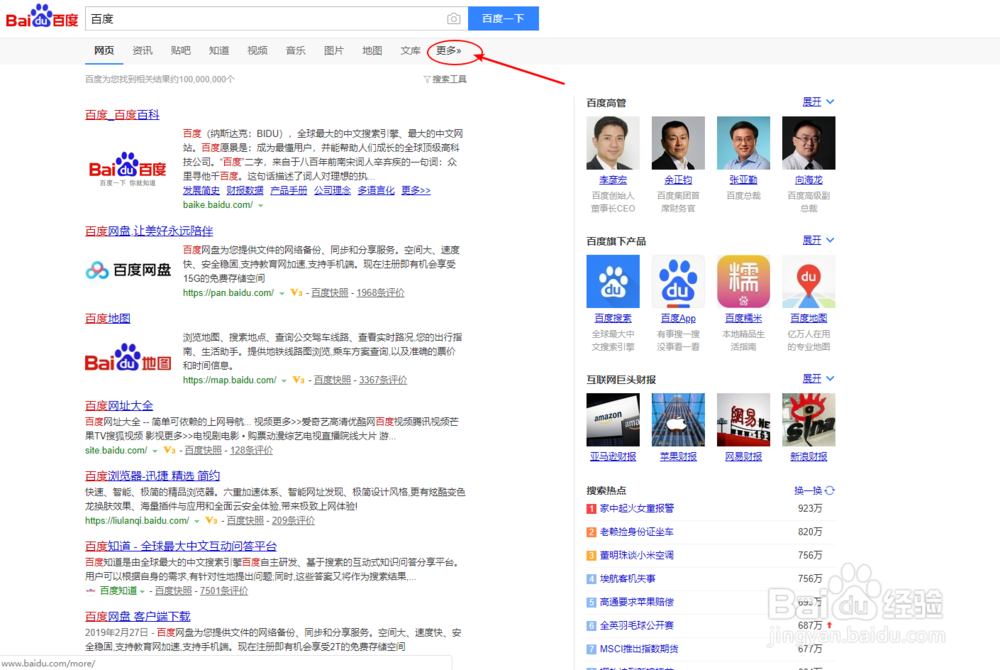Open the 搜索工具 filter
This screenshot has height=670, width=1000.
point(445,79)
